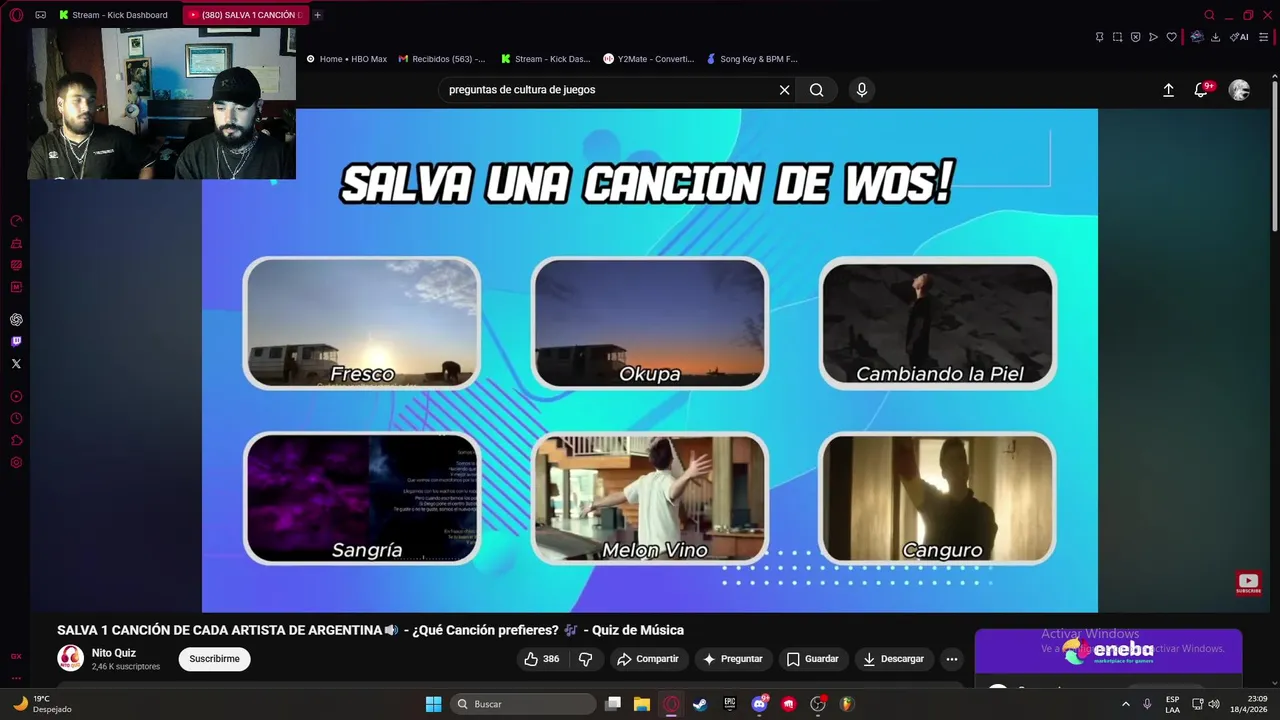Open Epic Games from taskbar
This screenshot has height=720, width=1280.
(x=730, y=704)
